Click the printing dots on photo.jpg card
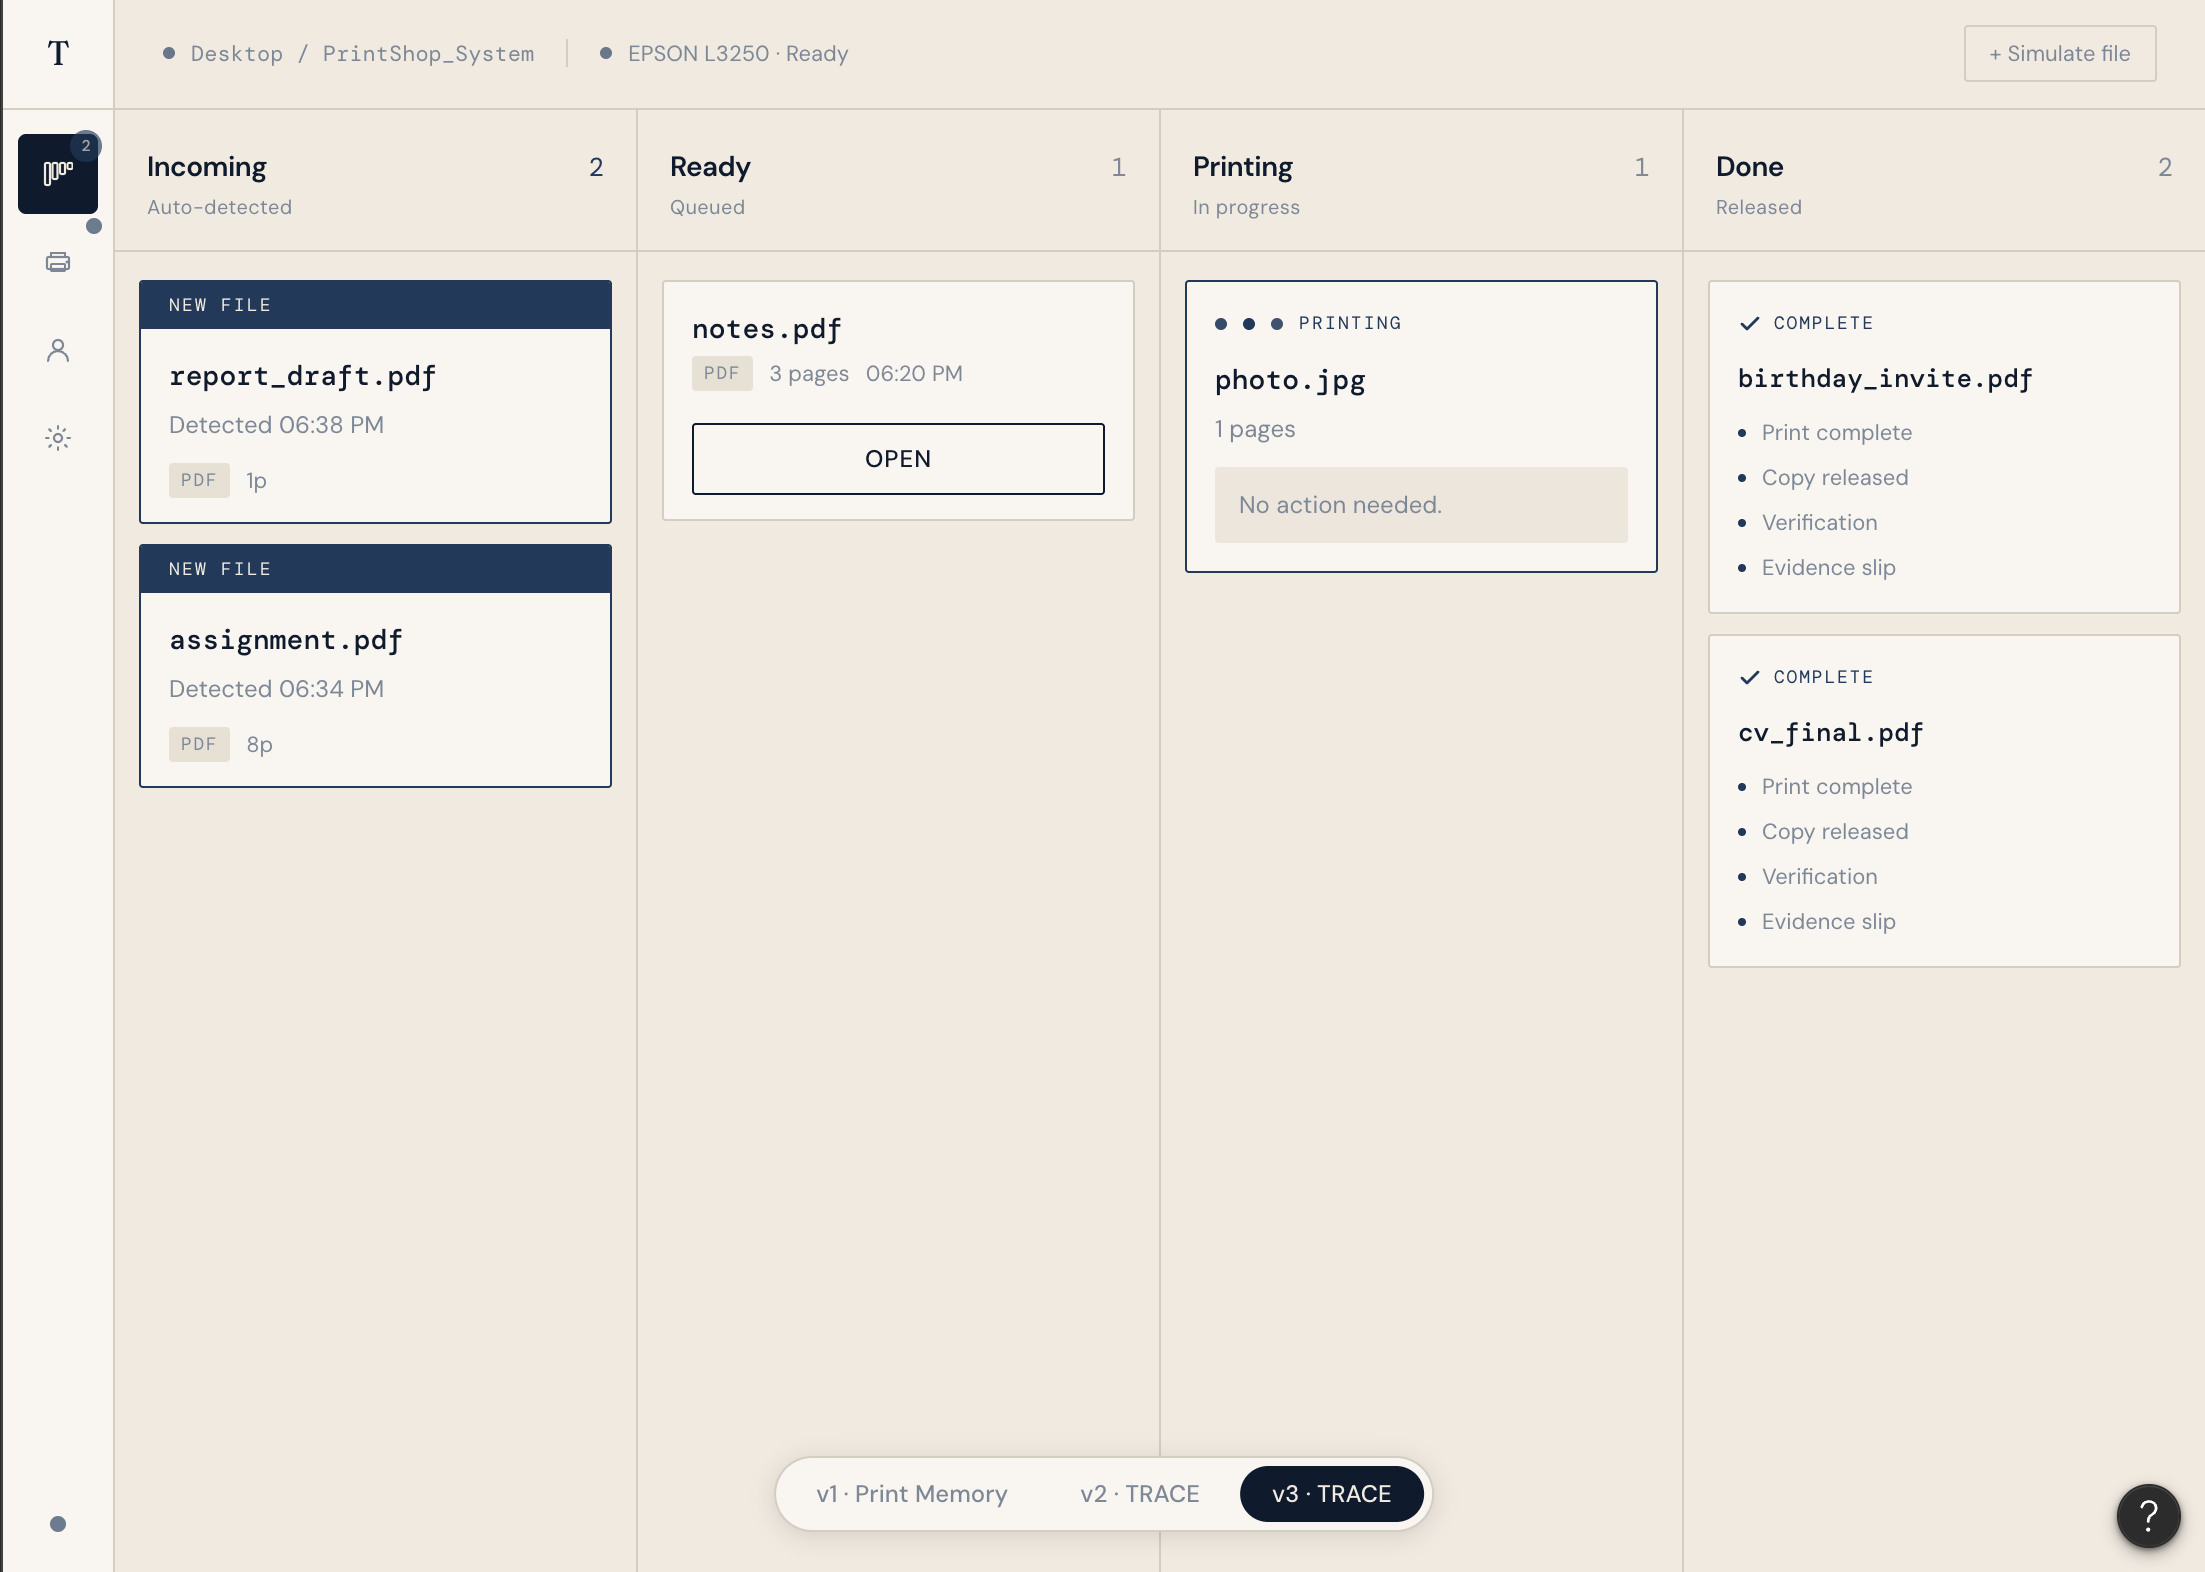Screen dimensions: 2205x1572 [x=1248, y=323]
